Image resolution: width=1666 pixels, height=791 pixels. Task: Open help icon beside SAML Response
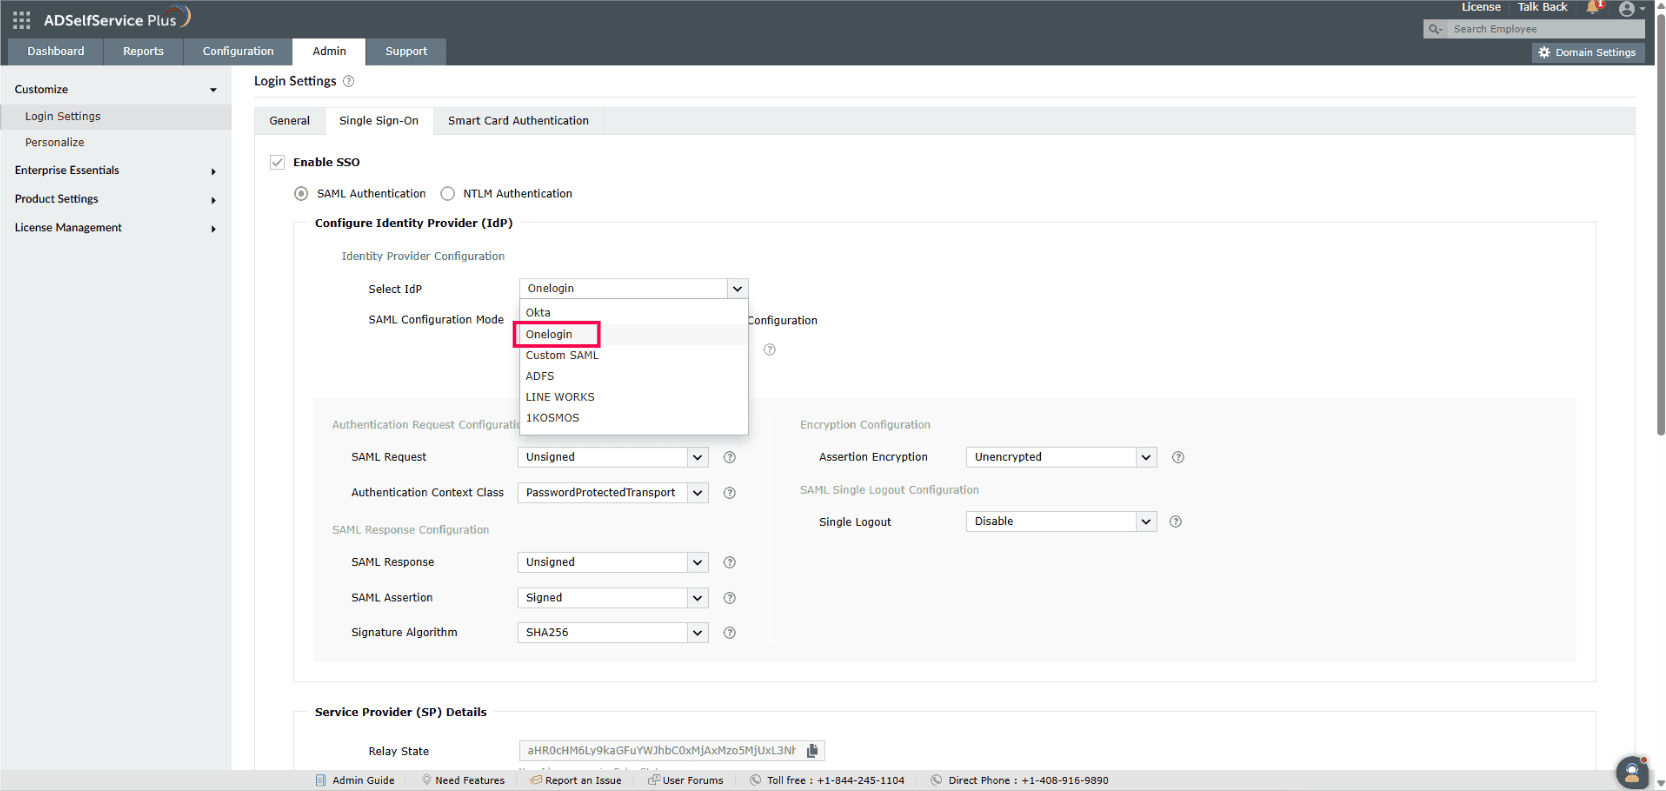(x=730, y=562)
